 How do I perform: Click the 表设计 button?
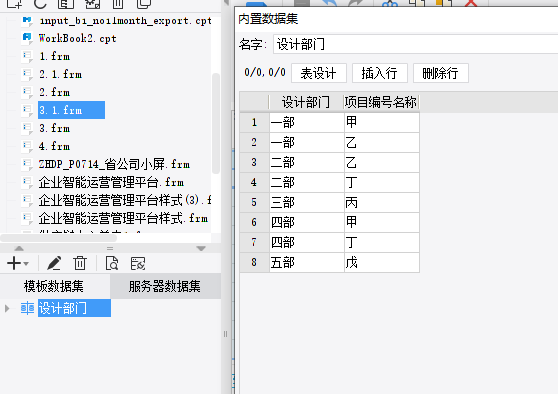click(319, 73)
